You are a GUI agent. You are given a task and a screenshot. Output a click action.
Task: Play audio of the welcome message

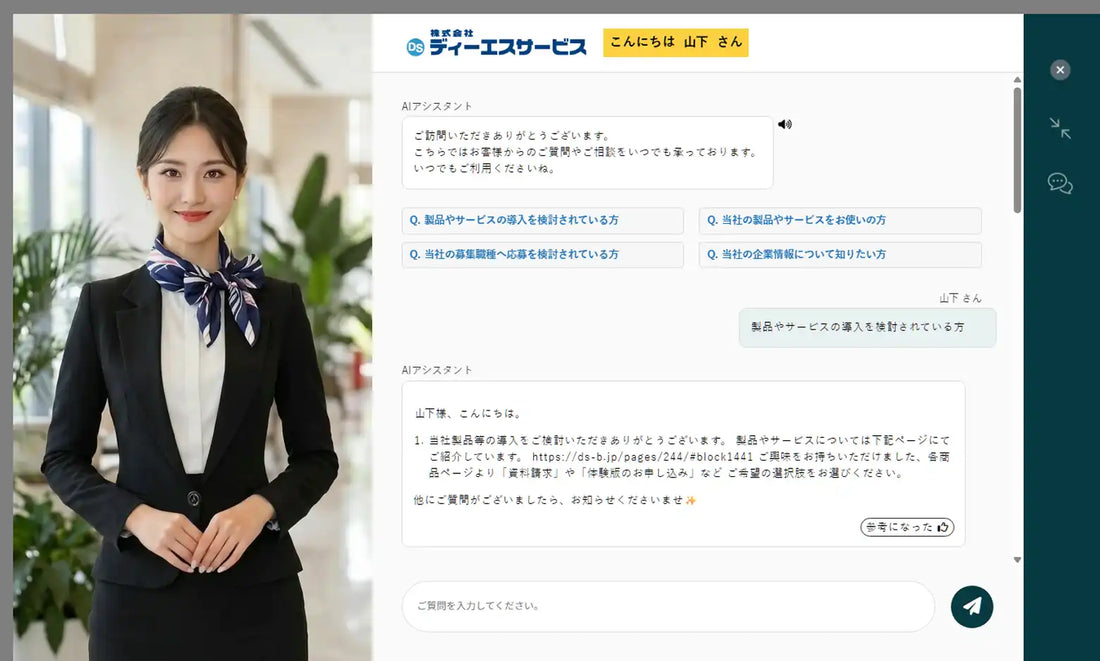coord(784,124)
